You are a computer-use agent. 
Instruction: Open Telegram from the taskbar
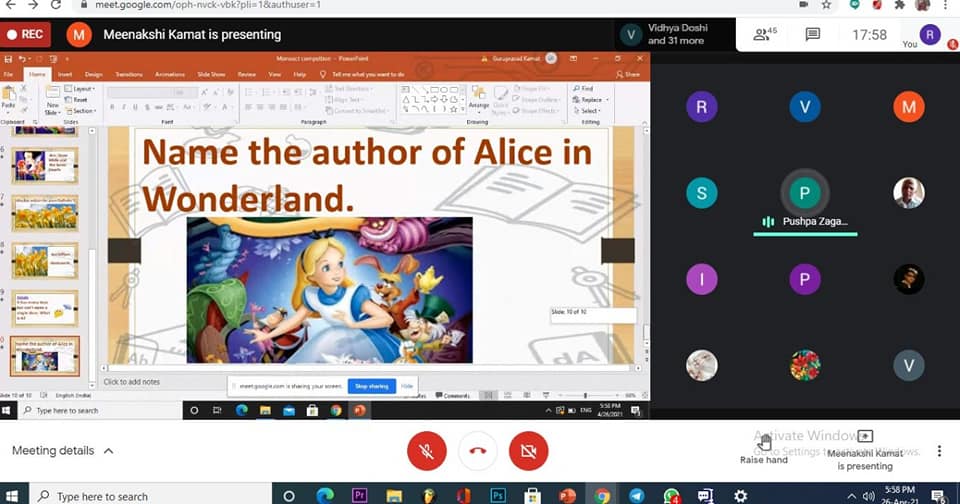tap(637, 495)
